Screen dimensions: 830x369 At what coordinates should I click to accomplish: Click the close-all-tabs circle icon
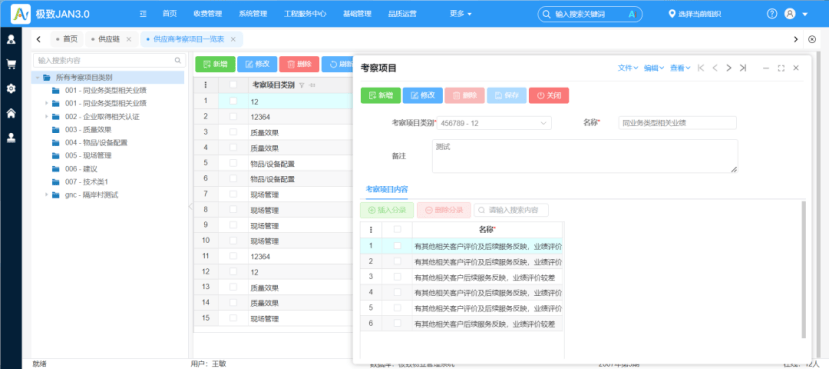coord(812,39)
